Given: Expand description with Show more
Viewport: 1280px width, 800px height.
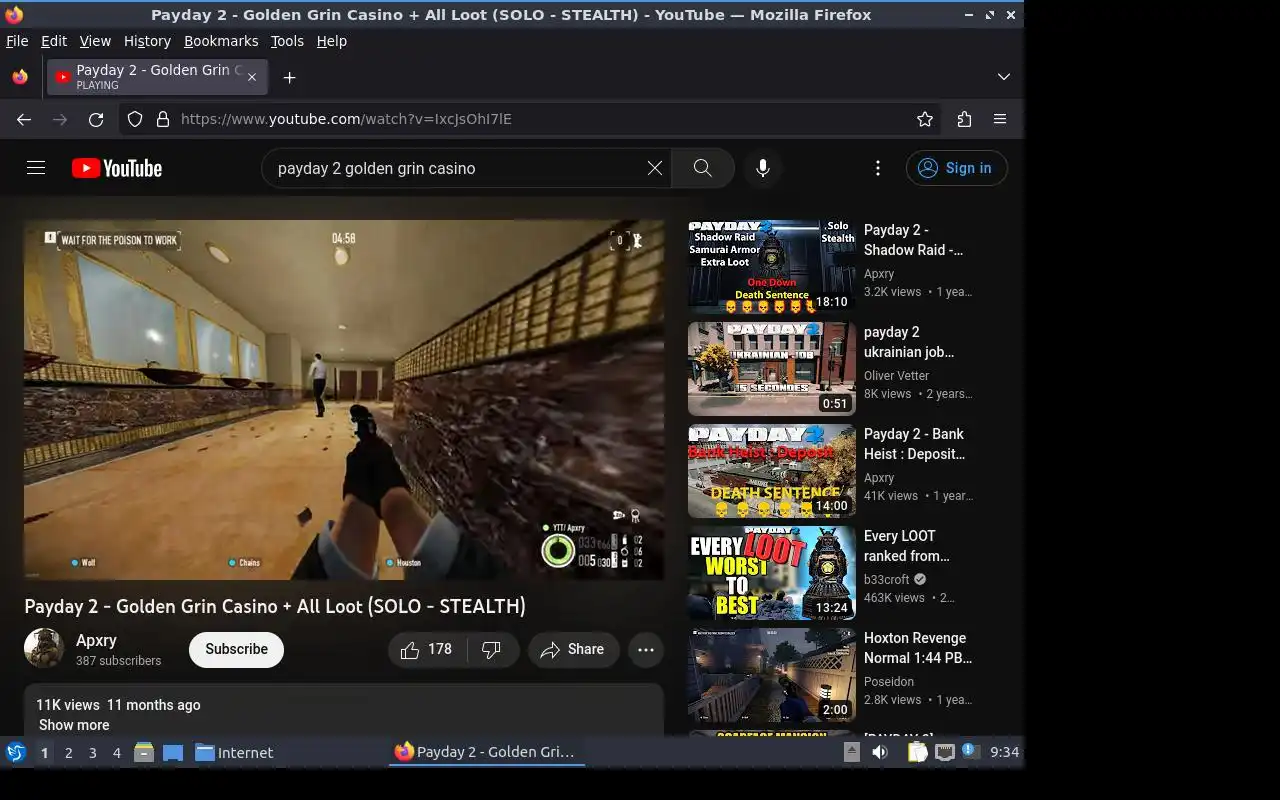Looking at the screenshot, I should point(74,725).
